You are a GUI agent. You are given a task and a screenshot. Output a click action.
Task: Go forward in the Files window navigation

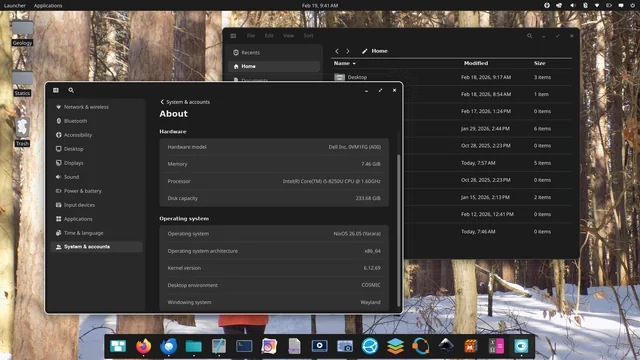pos(348,51)
